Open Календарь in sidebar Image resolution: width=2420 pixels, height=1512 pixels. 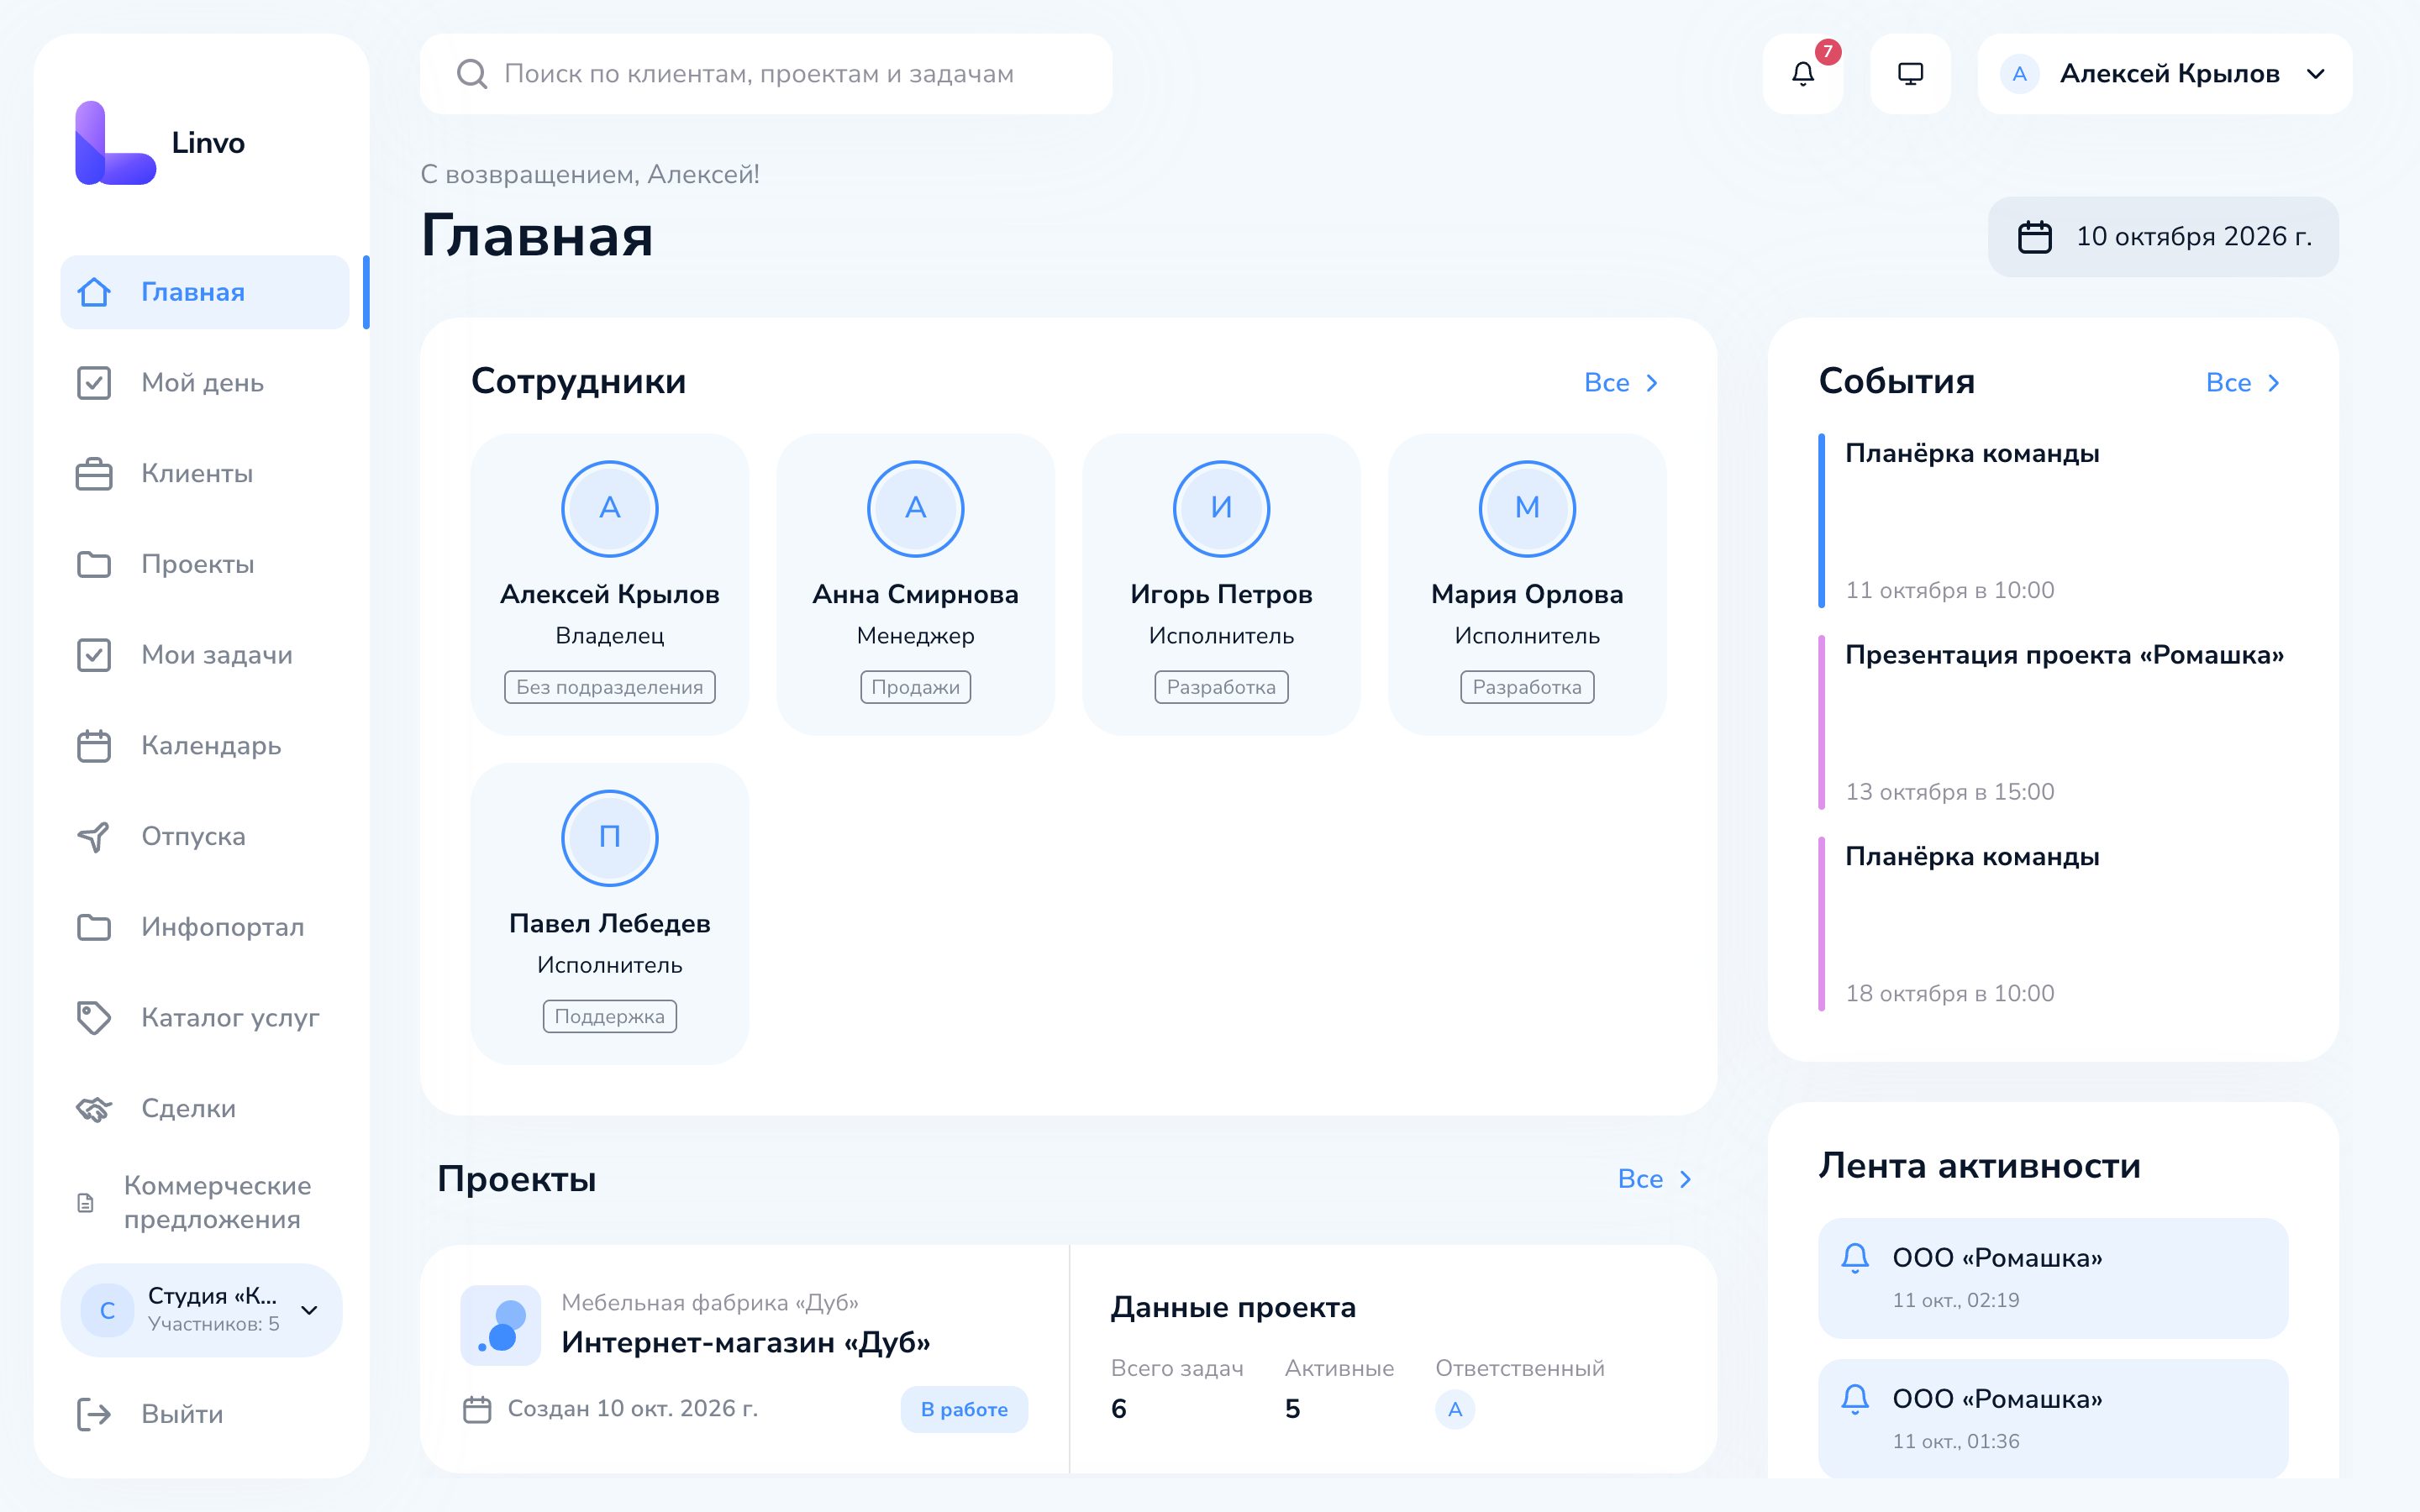205,746
